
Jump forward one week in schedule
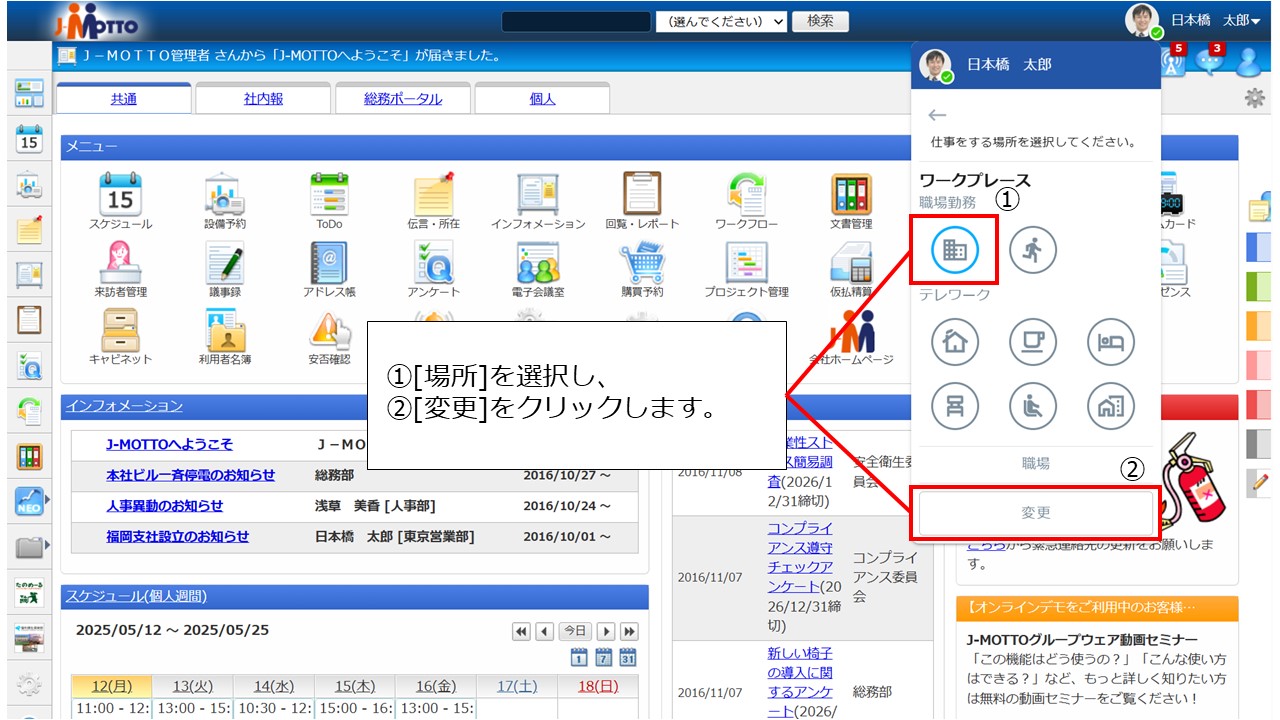tap(629, 631)
